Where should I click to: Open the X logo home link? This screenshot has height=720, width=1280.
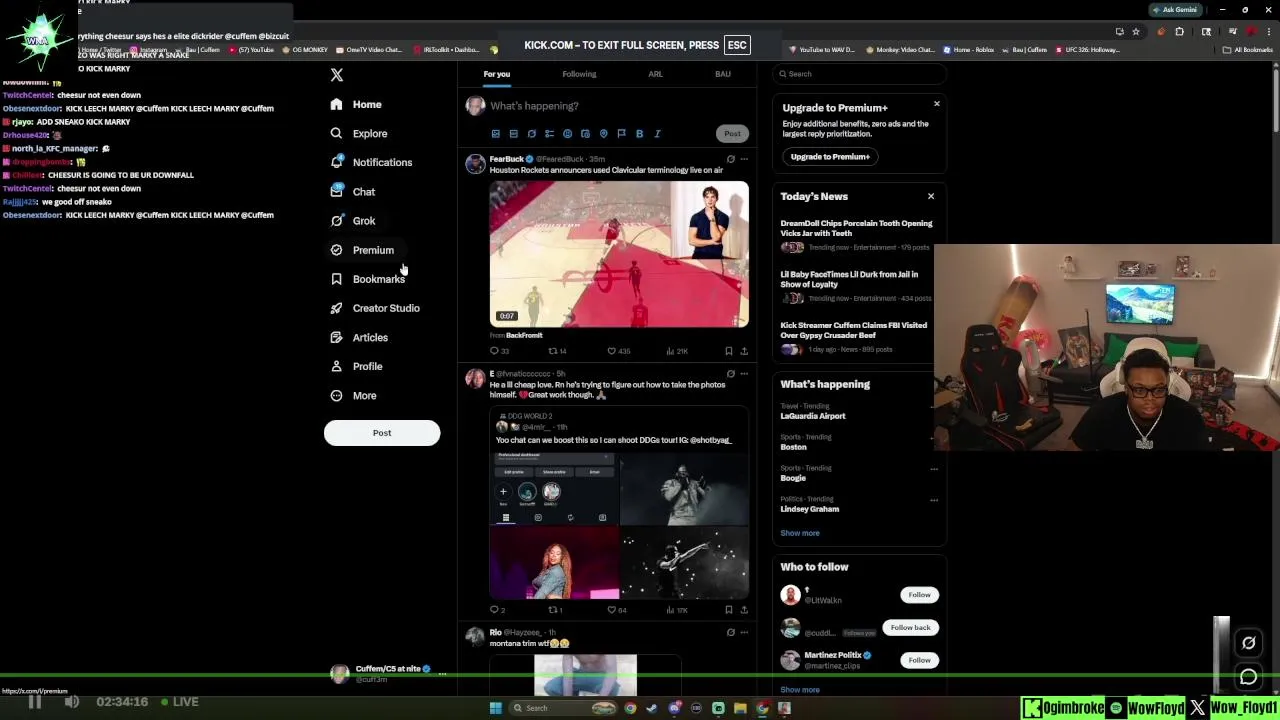point(337,75)
